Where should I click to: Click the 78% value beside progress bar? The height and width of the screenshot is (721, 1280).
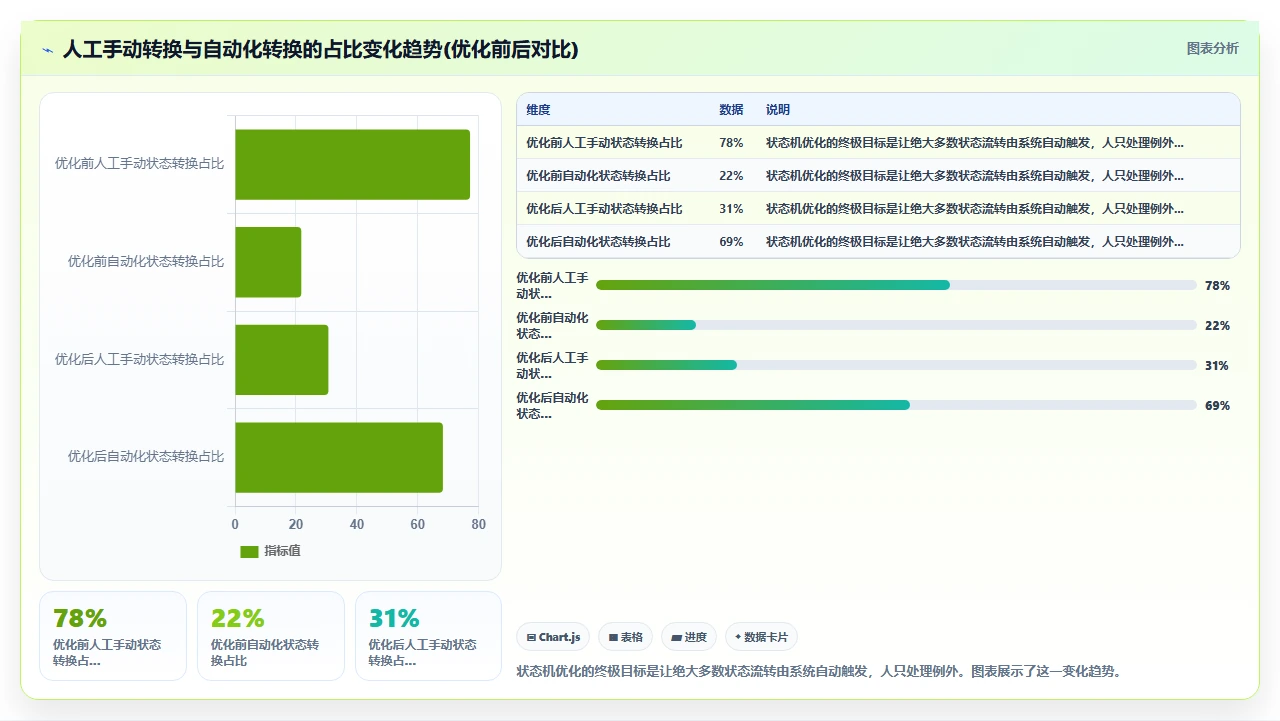click(x=1217, y=286)
